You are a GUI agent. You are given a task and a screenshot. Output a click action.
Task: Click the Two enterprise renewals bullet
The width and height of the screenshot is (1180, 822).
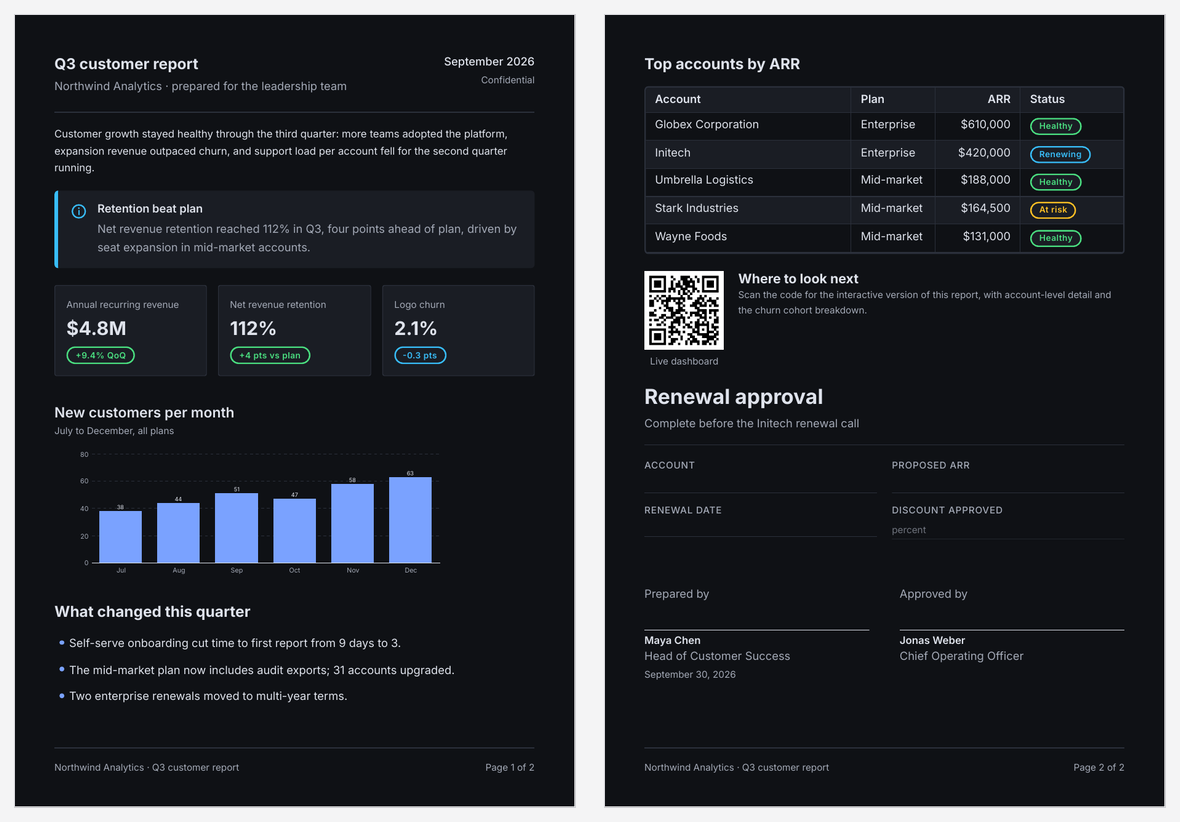coord(208,696)
